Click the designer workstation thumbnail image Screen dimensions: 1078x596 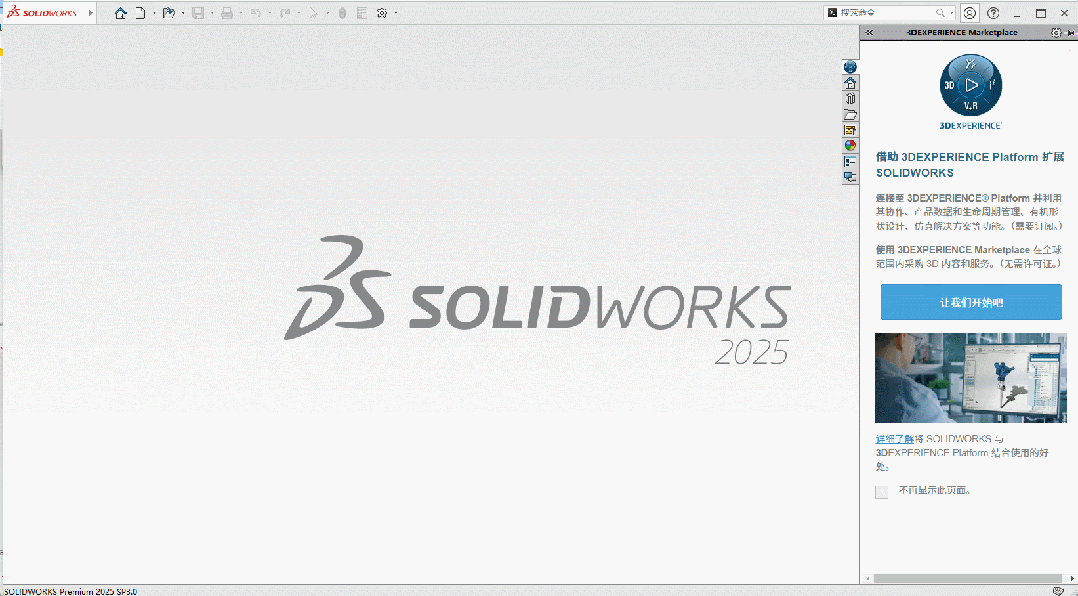(x=970, y=377)
